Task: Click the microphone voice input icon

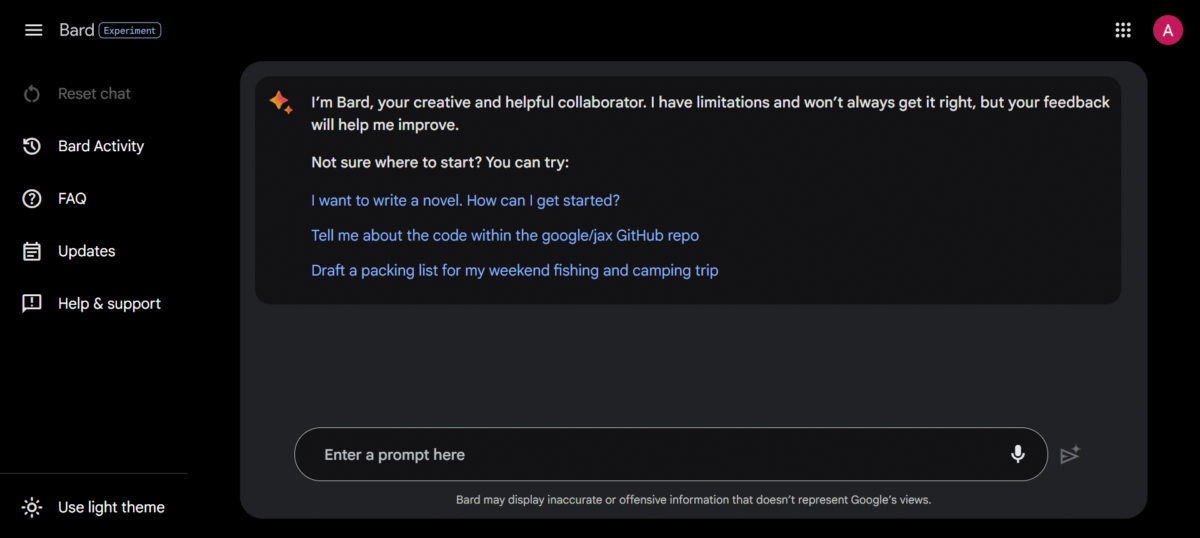Action: 1017,454
